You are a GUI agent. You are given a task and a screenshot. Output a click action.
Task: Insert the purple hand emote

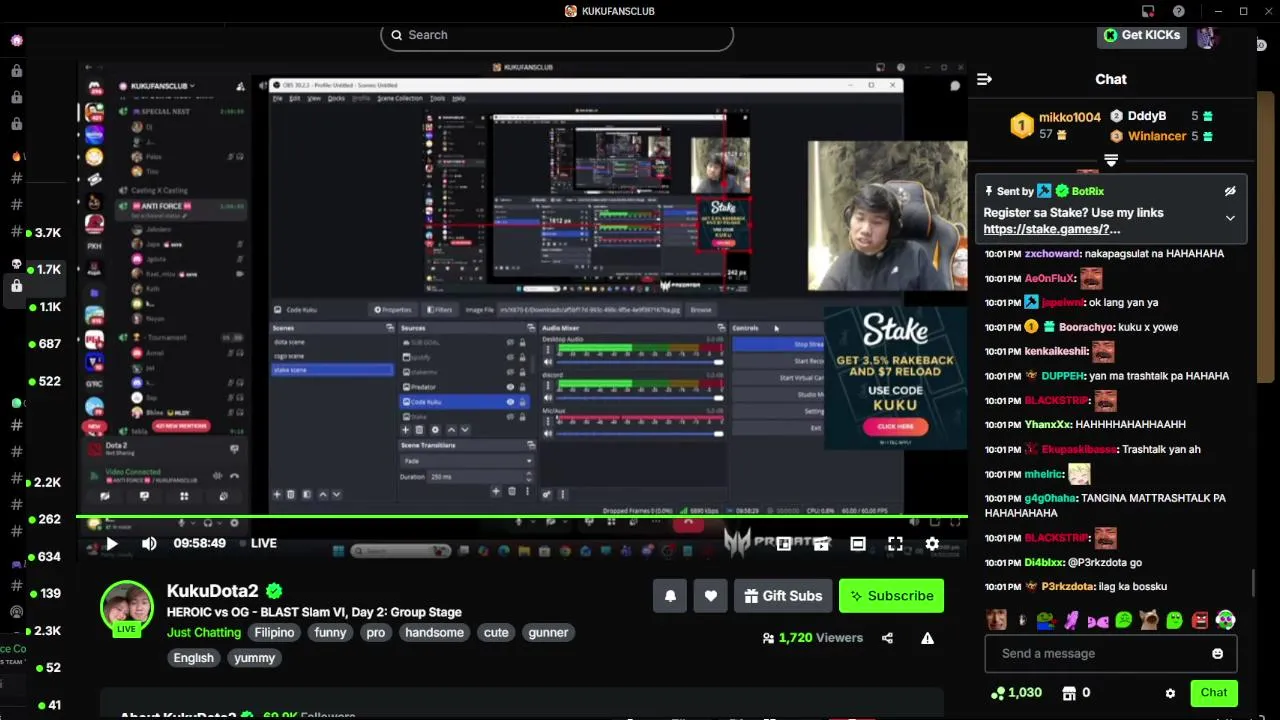tap(1071, 620)
